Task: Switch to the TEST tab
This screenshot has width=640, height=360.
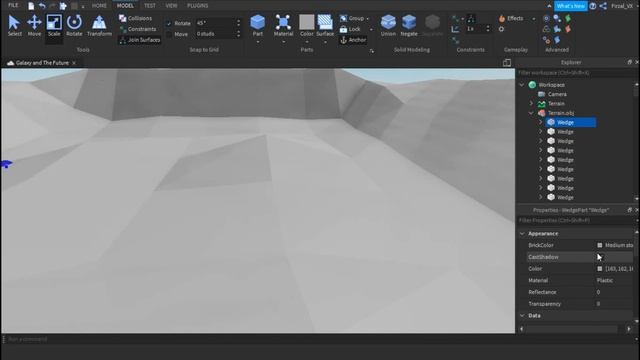Action: point(150,6)
